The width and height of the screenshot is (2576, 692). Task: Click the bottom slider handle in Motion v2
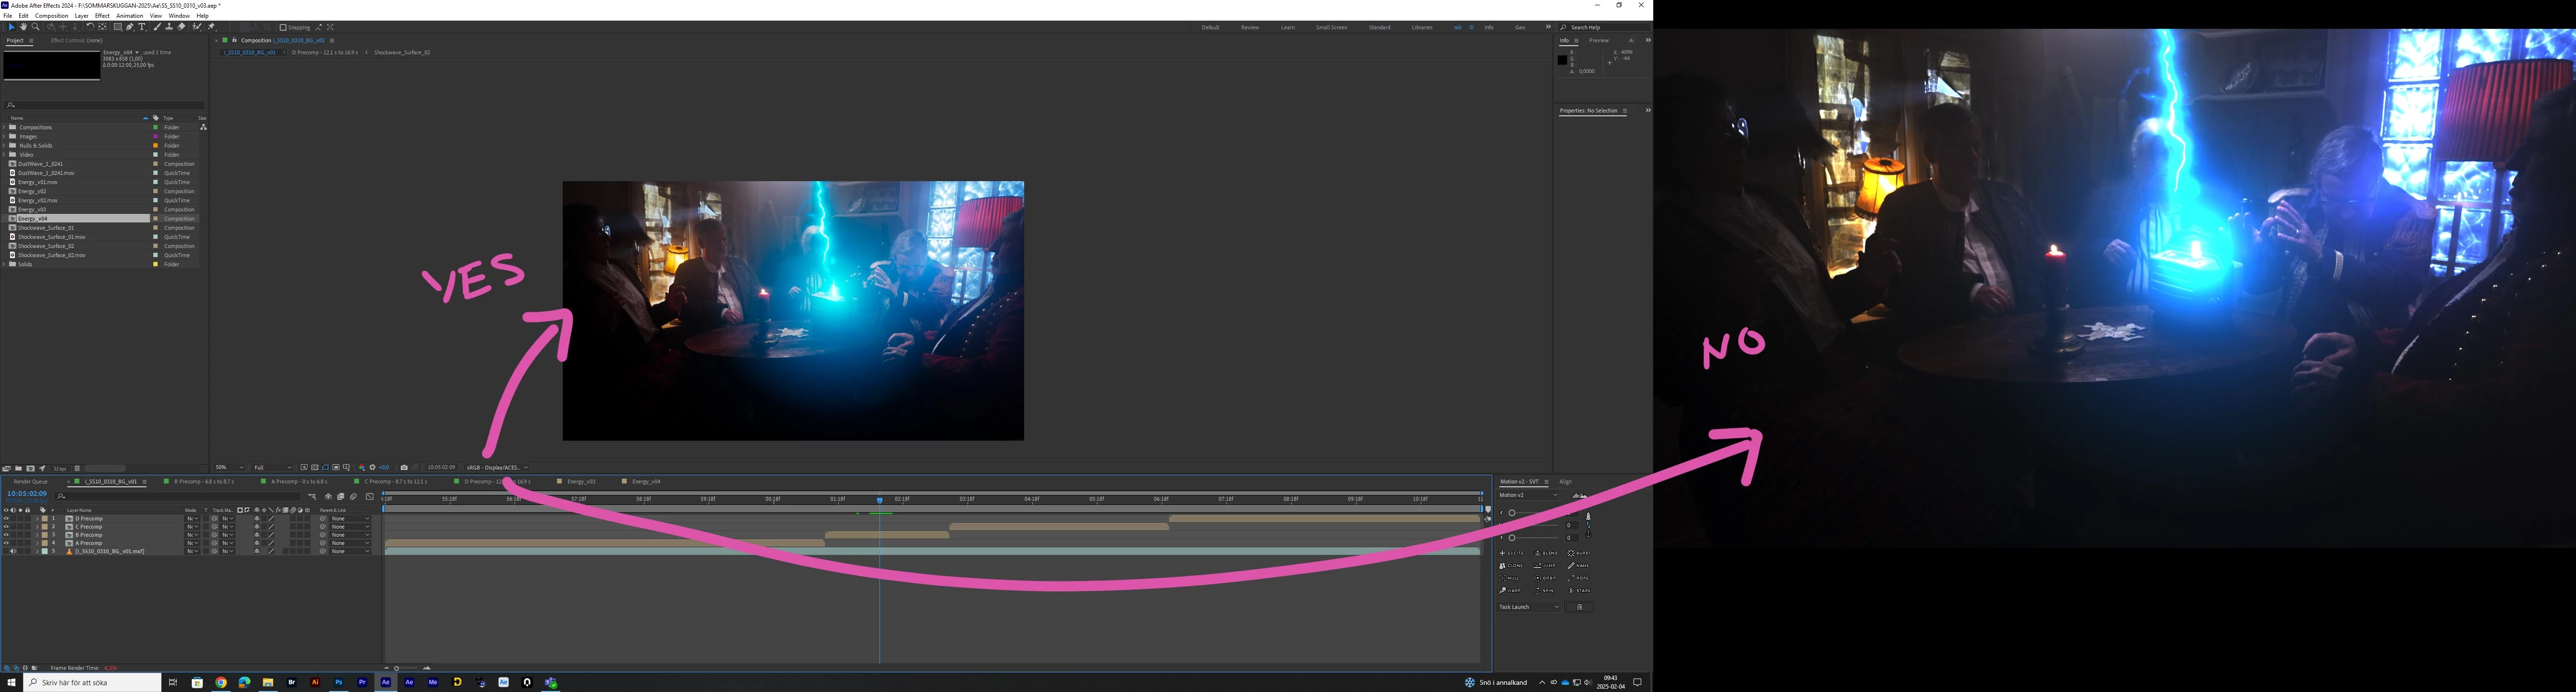tap(1512, 538)
